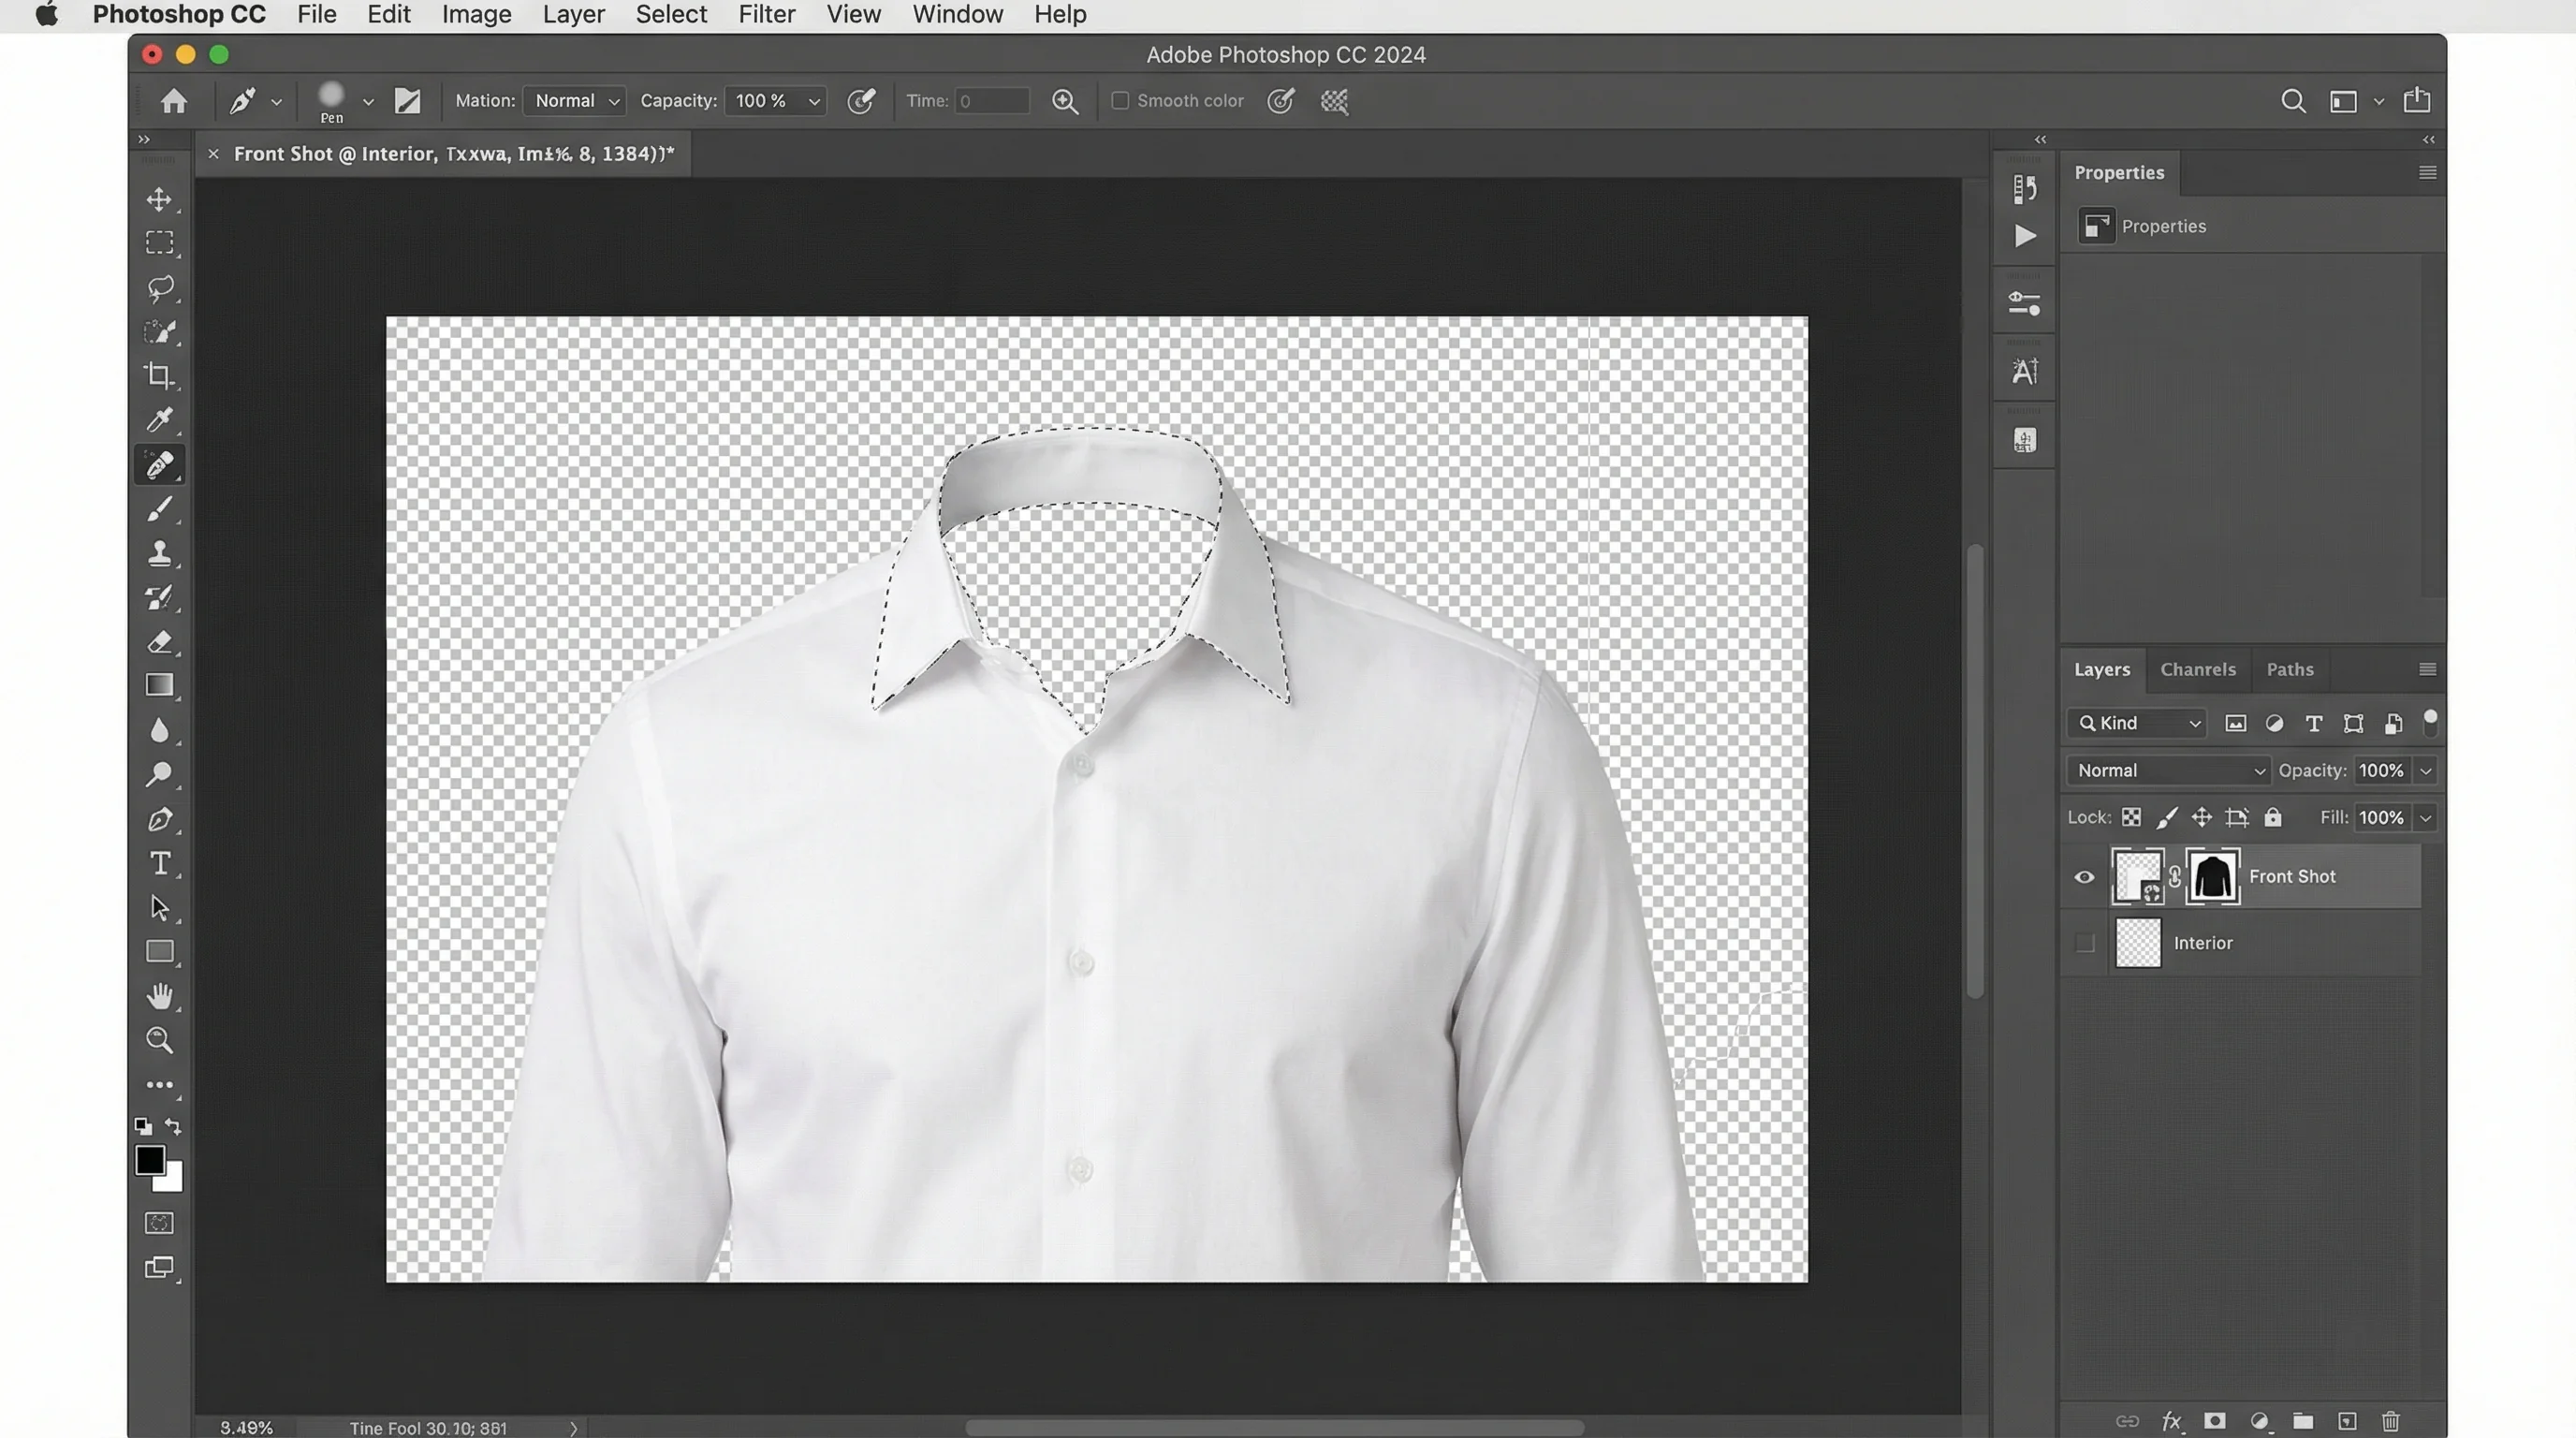Select the Move tool
Viewport: 2576px width, 1438px height.
click(x=160, y=199)
